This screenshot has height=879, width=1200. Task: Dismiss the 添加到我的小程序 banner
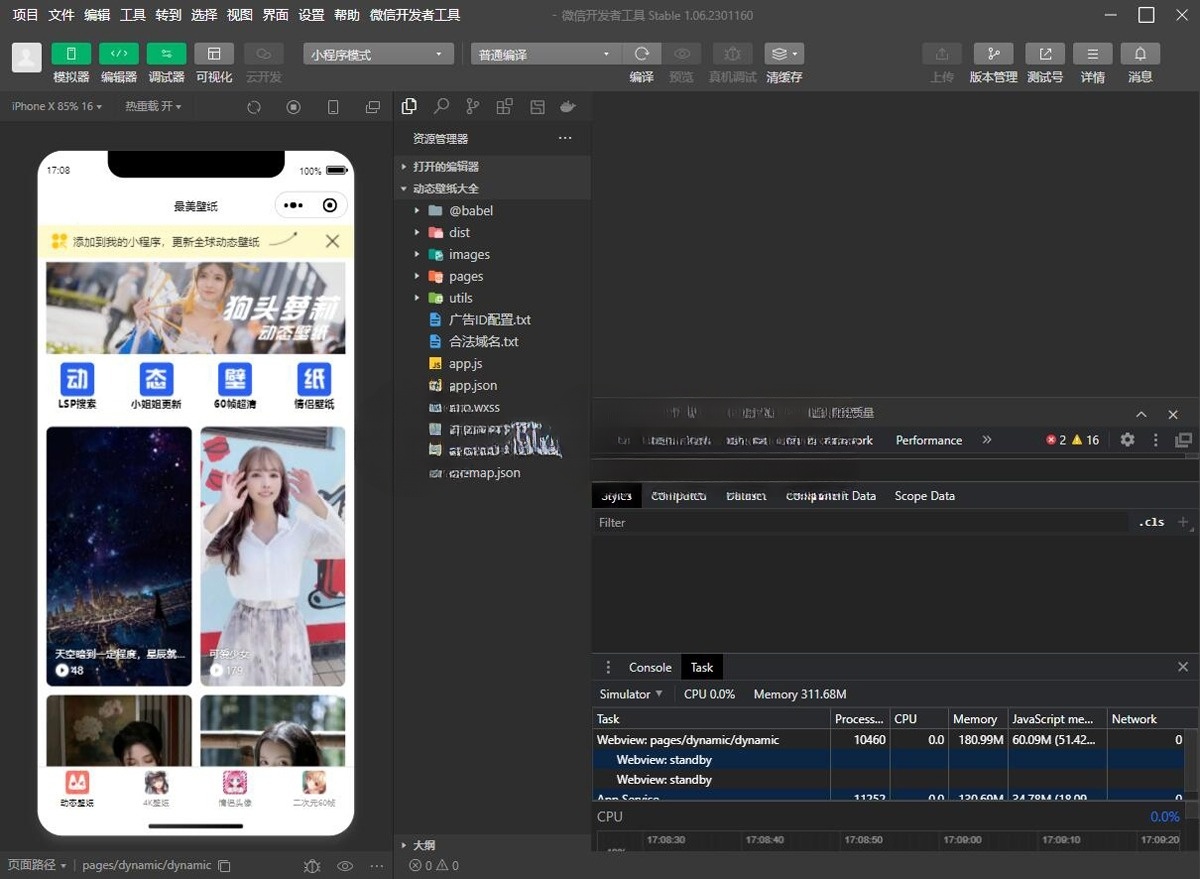click(333, 241)
